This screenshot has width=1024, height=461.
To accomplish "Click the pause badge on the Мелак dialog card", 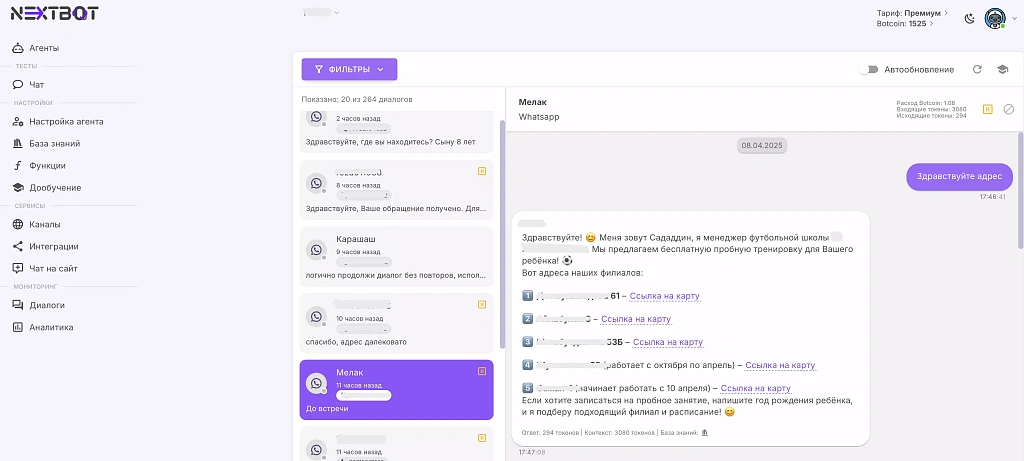I will [482, 371].
